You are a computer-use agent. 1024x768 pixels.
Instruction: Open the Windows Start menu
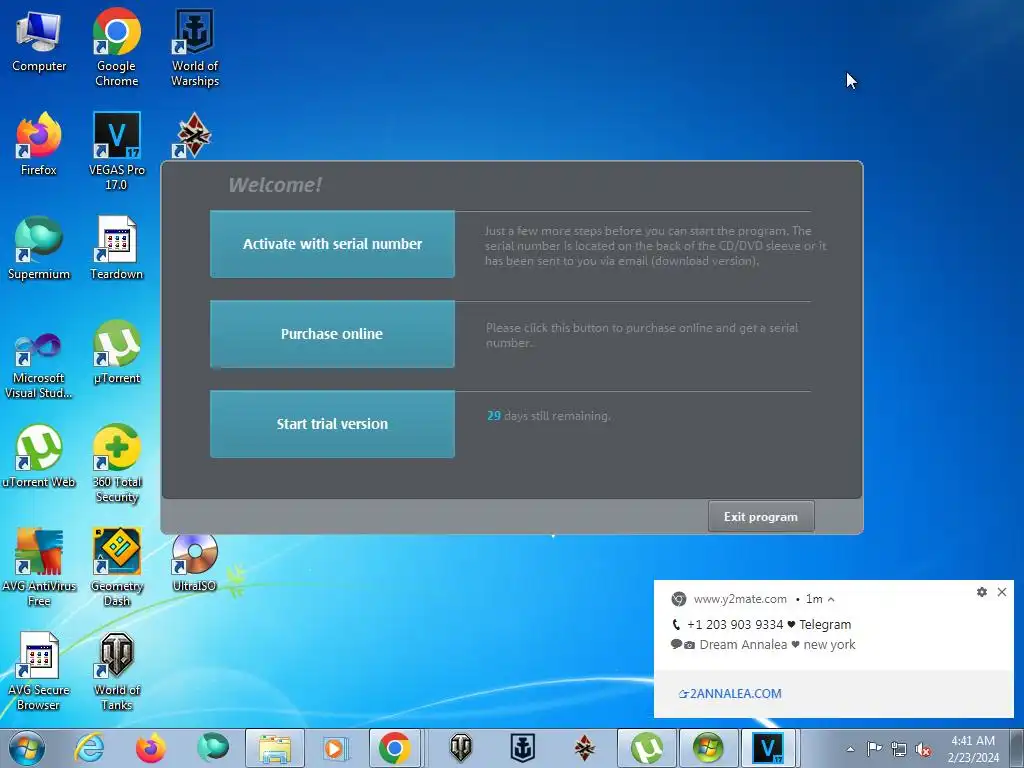tap(26, 748)
